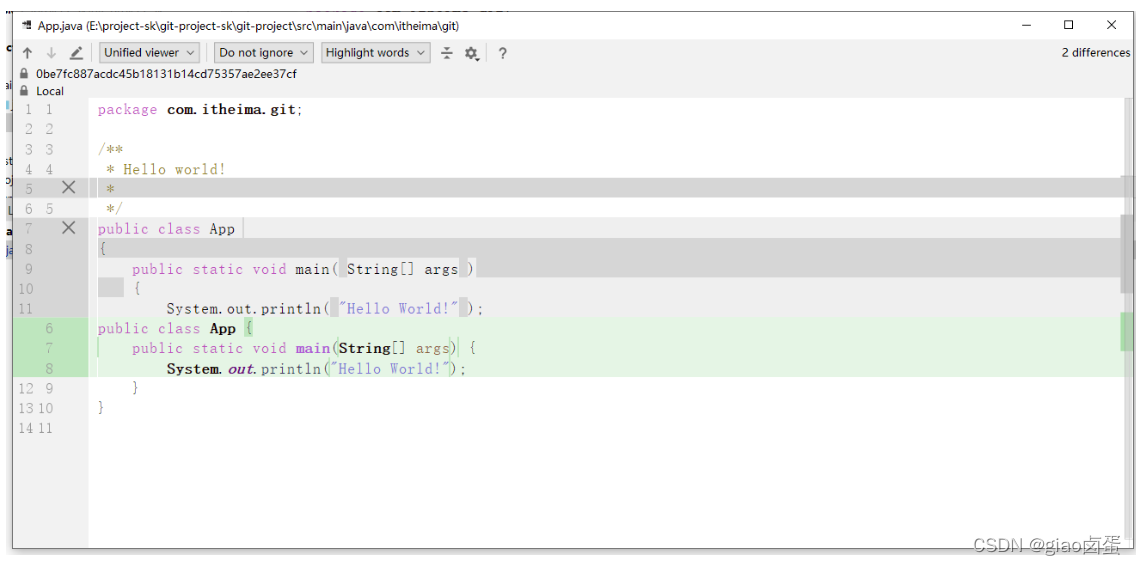1136x565 pixels.
Task: Open the Do not ignore dropdown
Action: [x=264, y=52]
